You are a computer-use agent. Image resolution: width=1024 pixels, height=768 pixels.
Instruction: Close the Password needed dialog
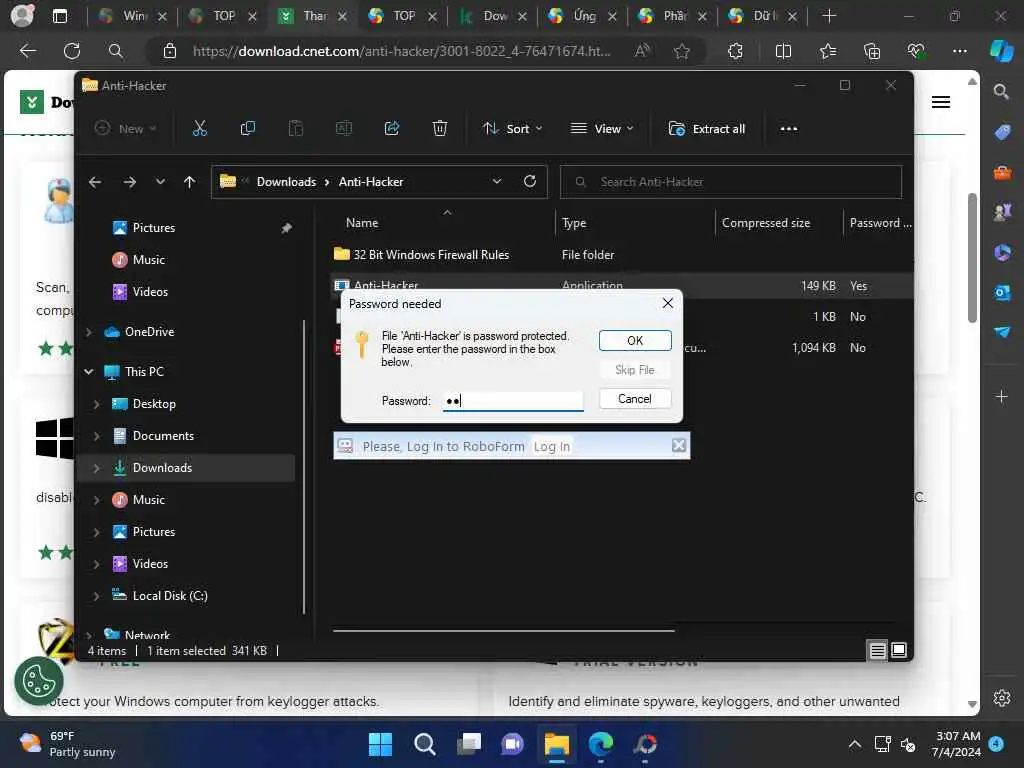pyautogui.click(x=667, y=303)
